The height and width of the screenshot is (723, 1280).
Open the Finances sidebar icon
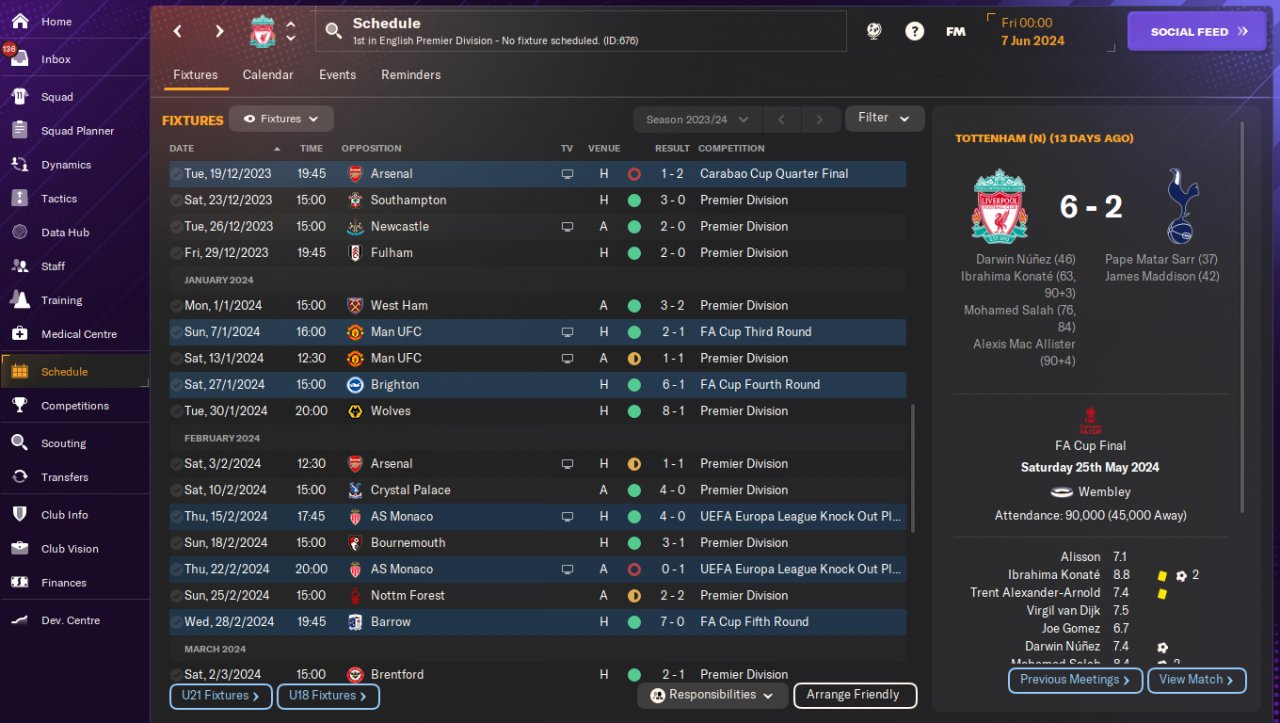20,582
